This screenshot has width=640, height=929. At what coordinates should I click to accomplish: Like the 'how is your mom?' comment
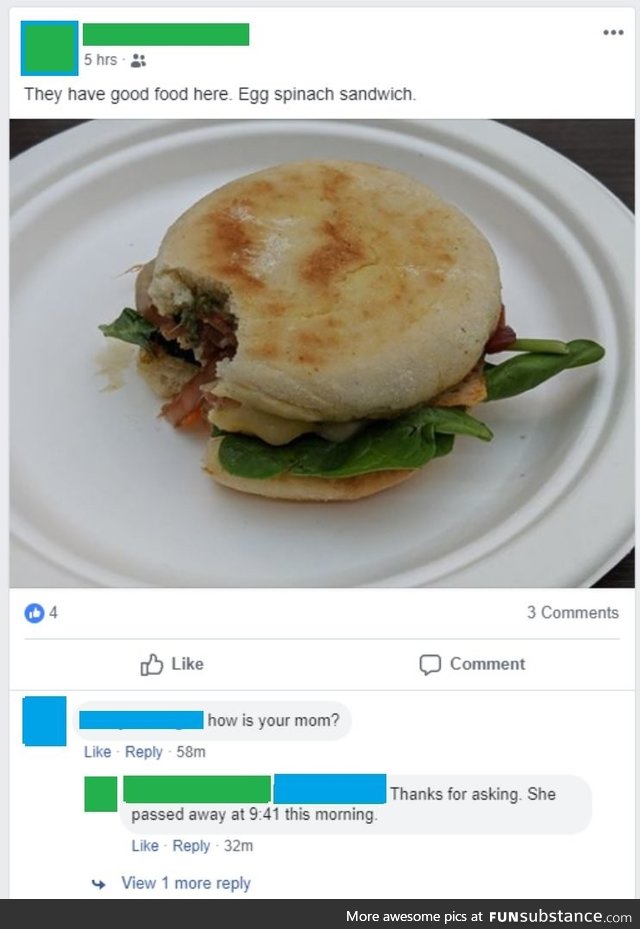pos(98,752)
